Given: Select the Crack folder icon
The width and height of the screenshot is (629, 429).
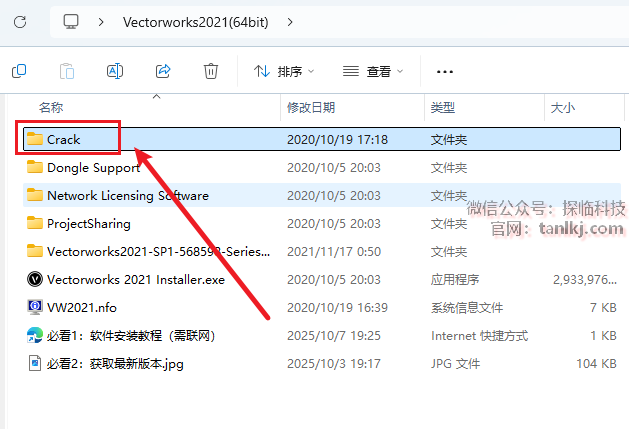Looking at the screenshot, I should [35, 139].
